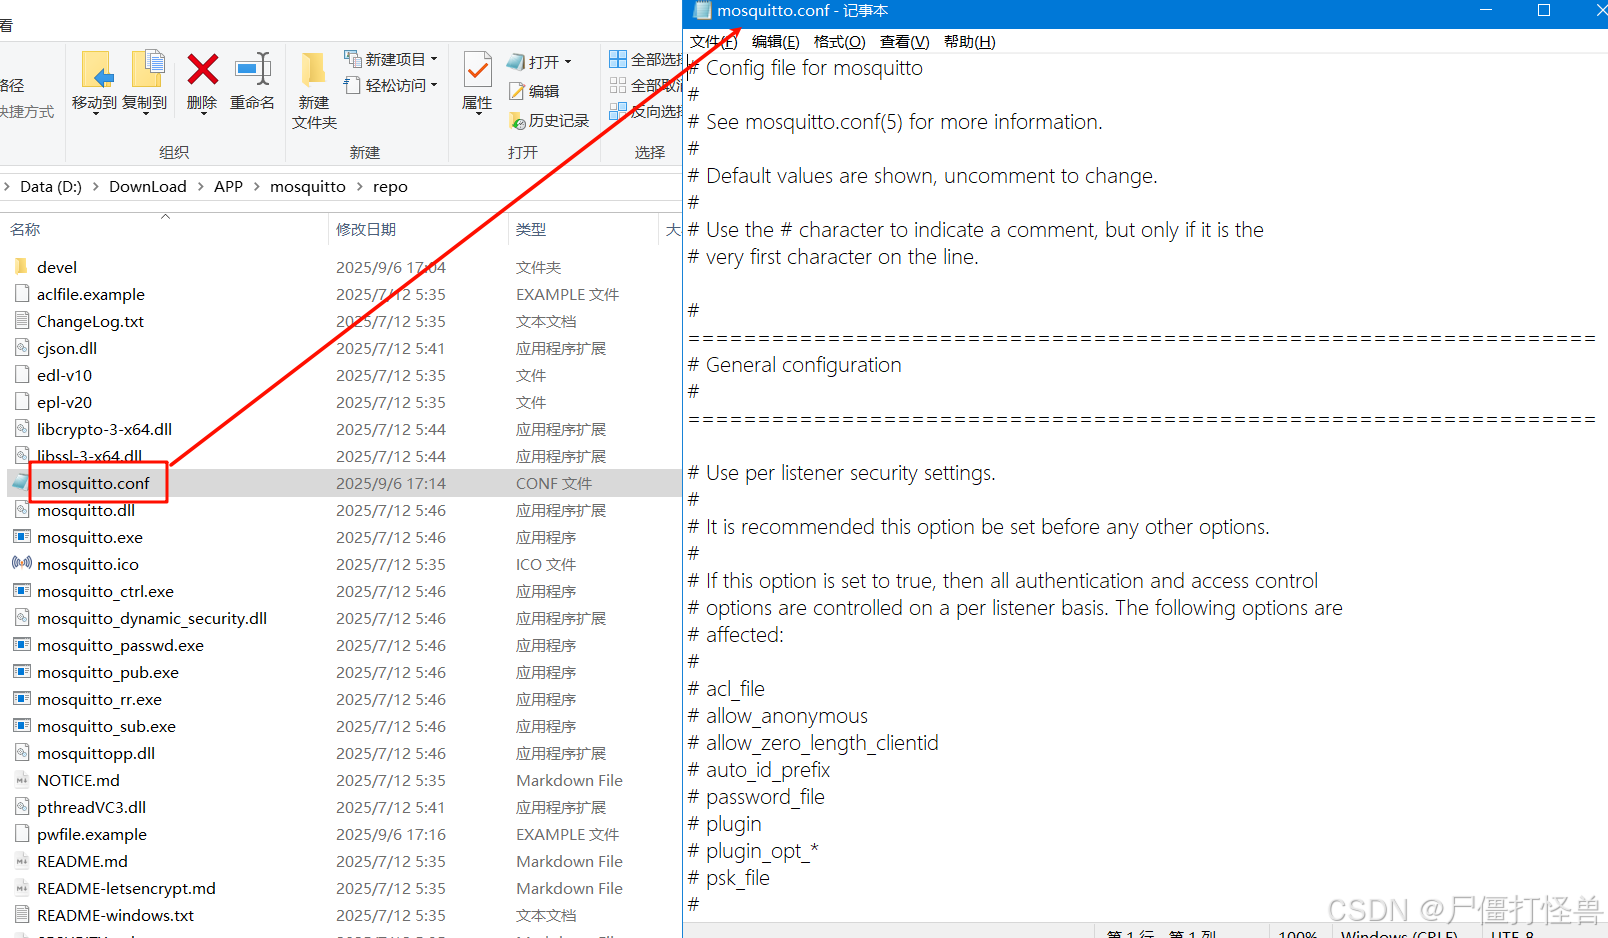Click the libssl-3-x64.dll file name
Screen dimensions: 1608x938
coord(89,456)
